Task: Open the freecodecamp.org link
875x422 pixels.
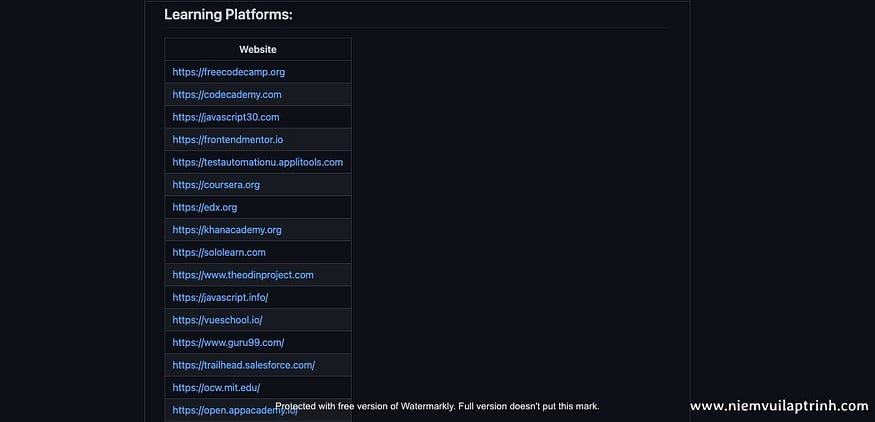Action: [x=228, y=72]
